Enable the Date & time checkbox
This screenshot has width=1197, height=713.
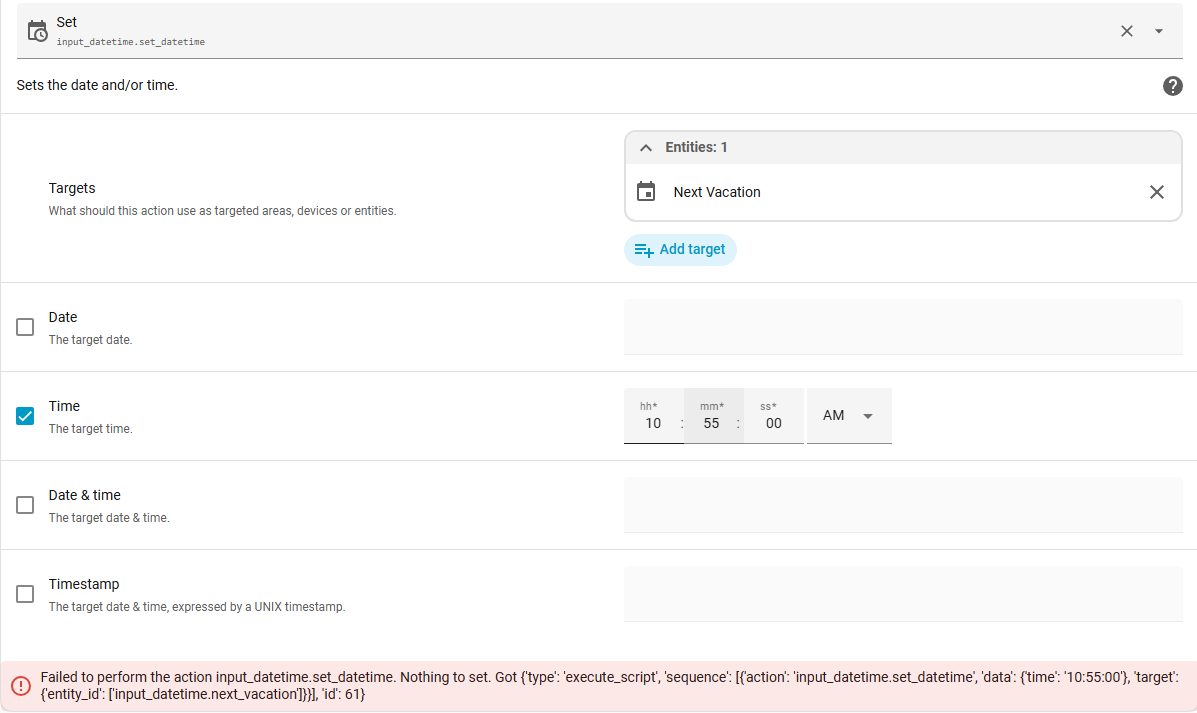click(x=25, y=505)
